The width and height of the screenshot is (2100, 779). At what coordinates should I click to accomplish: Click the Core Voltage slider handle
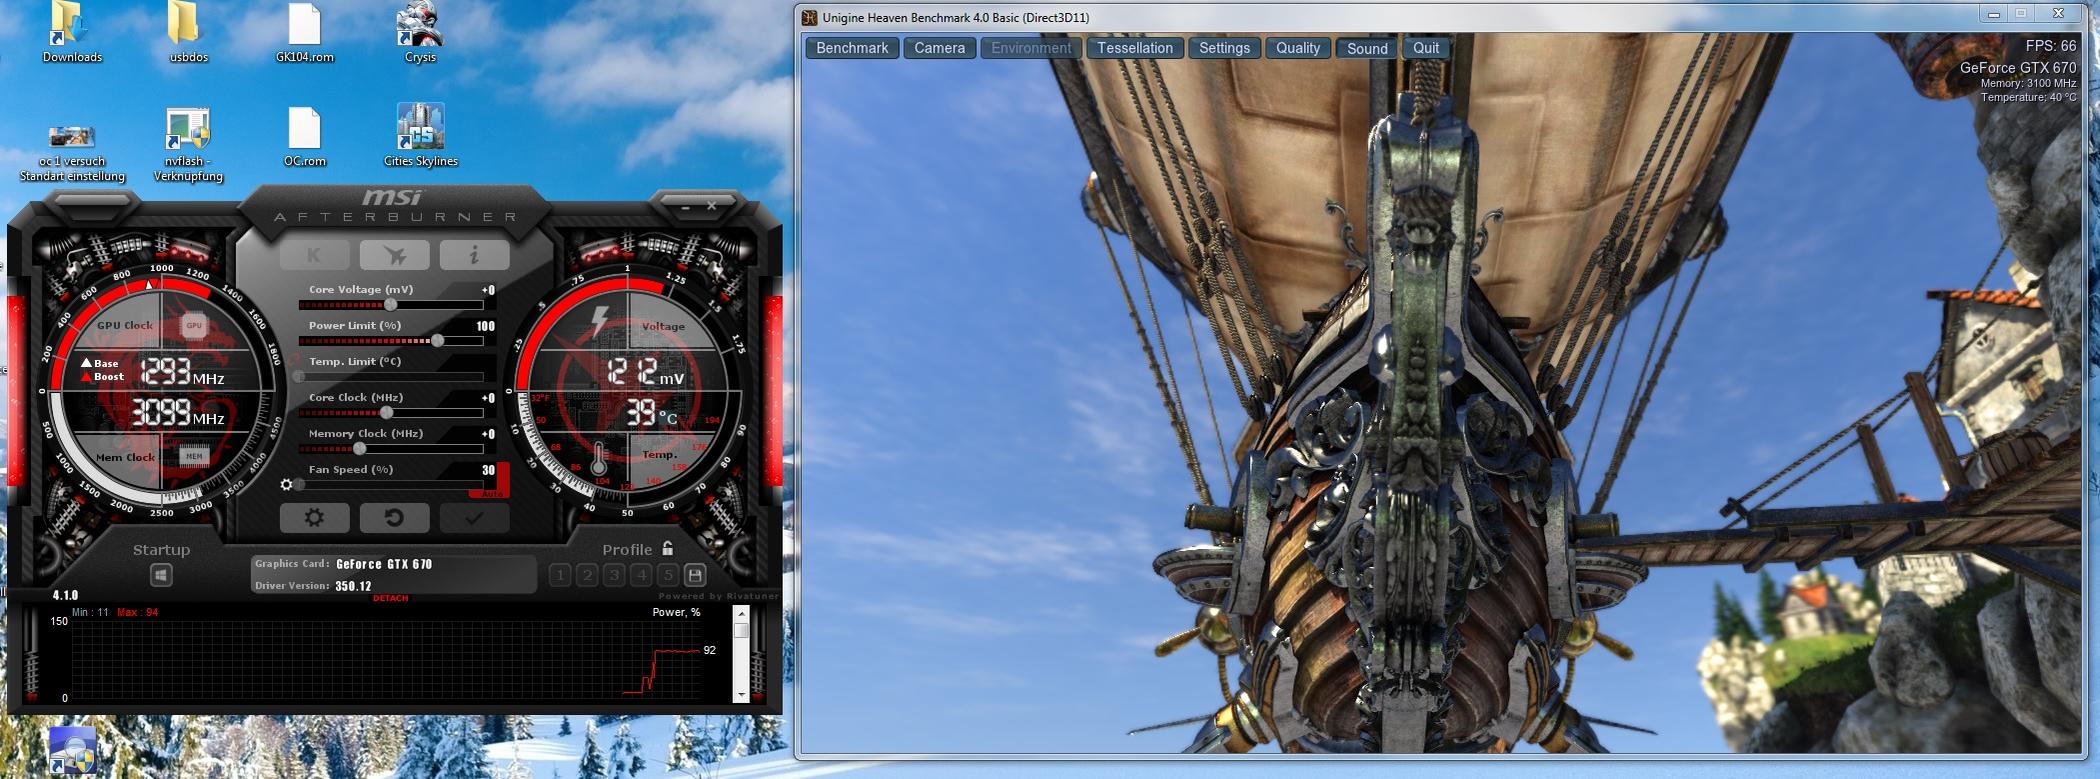point(391,304)
